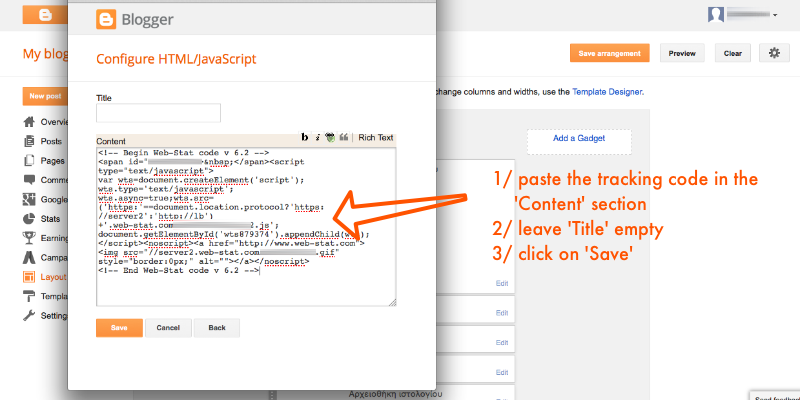
Task: Click the content box resize handle
Action: pyautogui.click(x=392, y=303)
